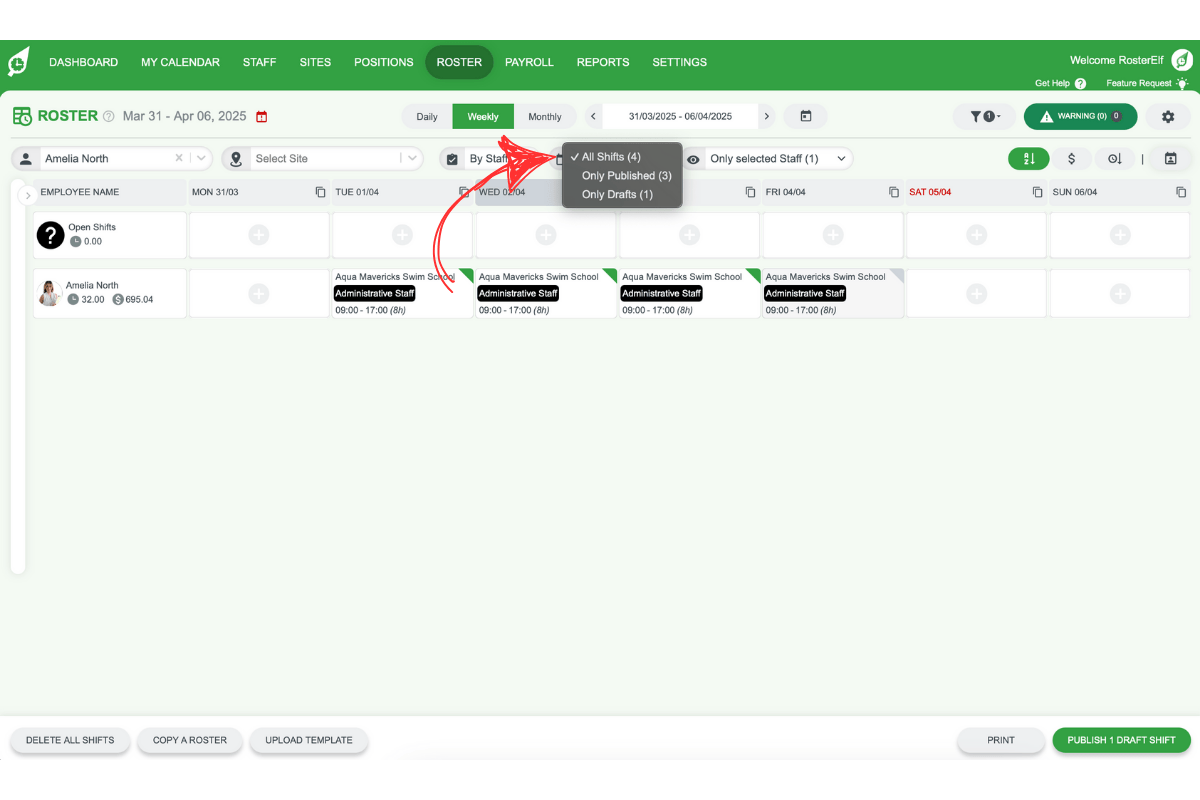The width and height of the screenshot is (1200, 800).
Task: Click the WARNING (0) status indicator
Action: 1080,116
